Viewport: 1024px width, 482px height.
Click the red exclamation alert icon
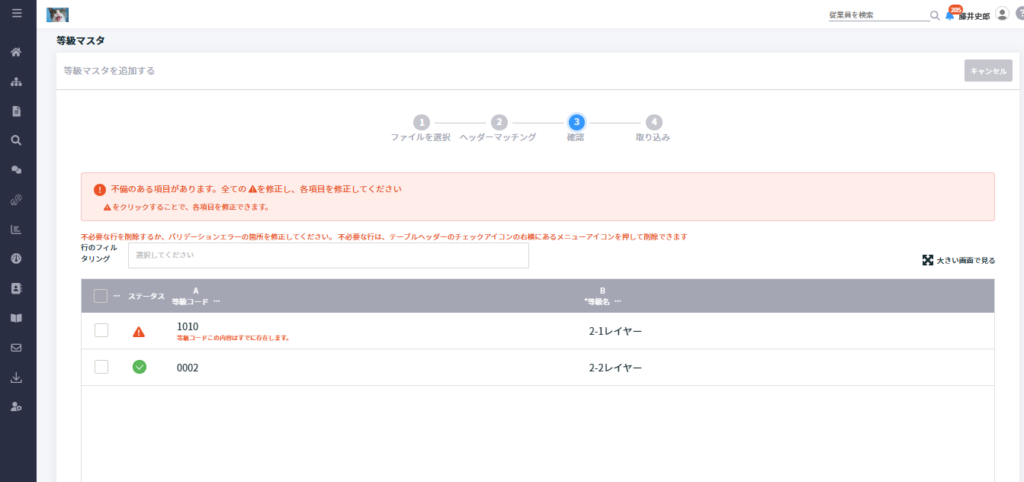[x=99, y=189]
